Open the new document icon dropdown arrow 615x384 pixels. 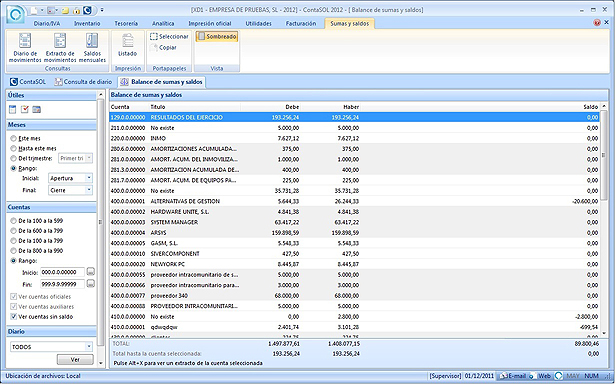[x=42, y=10]
